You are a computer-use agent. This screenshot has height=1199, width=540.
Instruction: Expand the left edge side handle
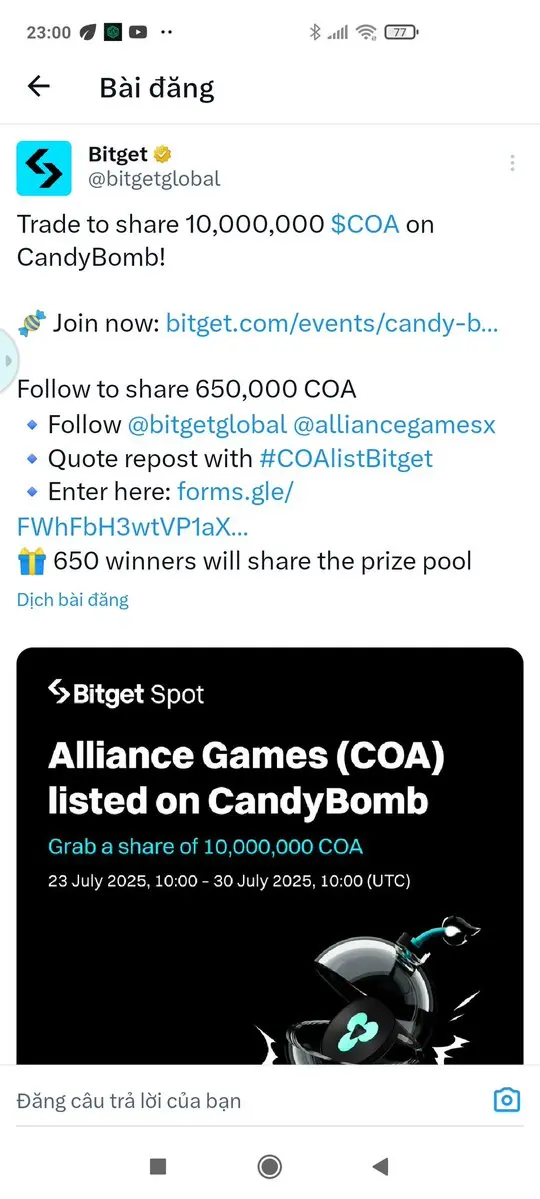[6, 359]
